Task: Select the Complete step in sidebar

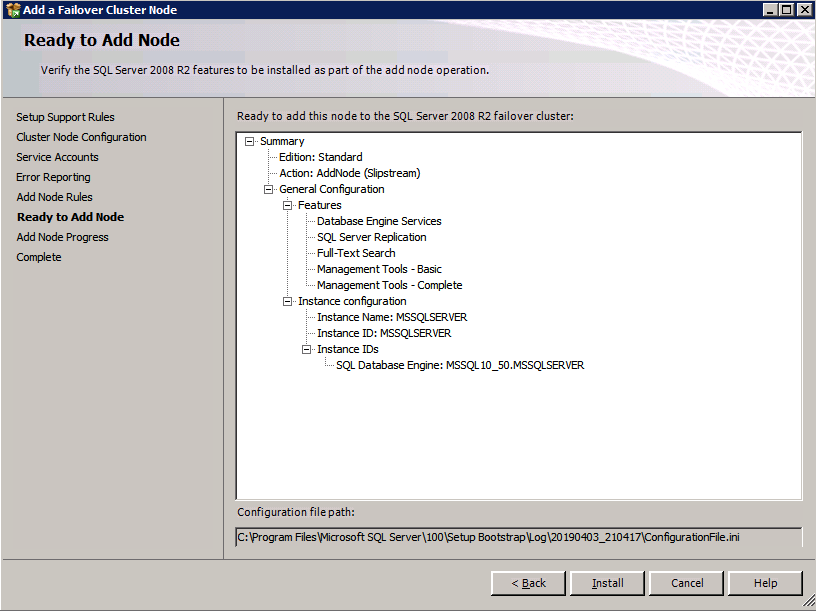Action: pyautogui.click(x=39, y=257)
